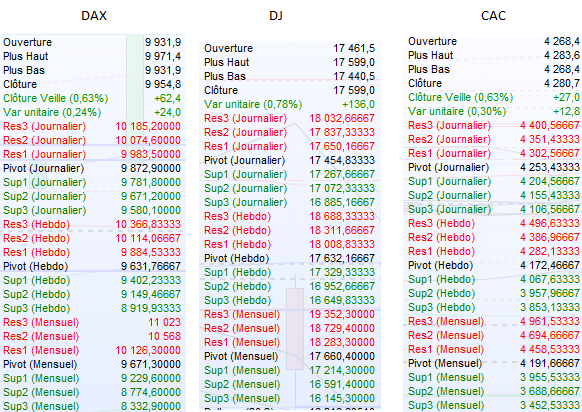The width and height of the screenshot is (582, 412).
Task: Select DAX Pivot (Hebdo) 9 631,76667
Action: [x=92, y=267]
